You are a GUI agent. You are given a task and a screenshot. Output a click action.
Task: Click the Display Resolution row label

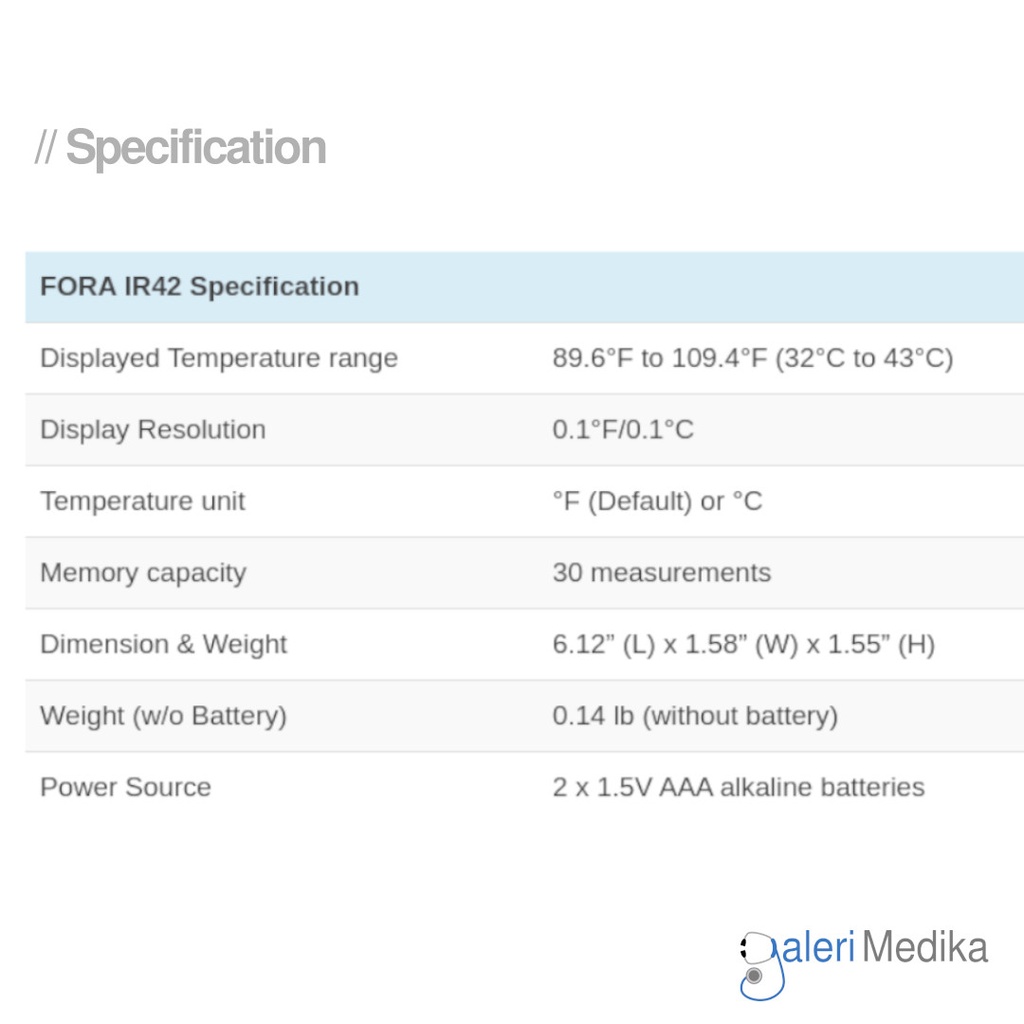(153, 430)
